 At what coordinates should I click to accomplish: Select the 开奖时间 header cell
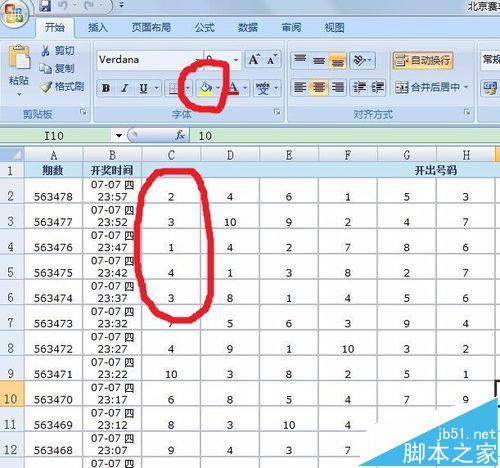112,170
